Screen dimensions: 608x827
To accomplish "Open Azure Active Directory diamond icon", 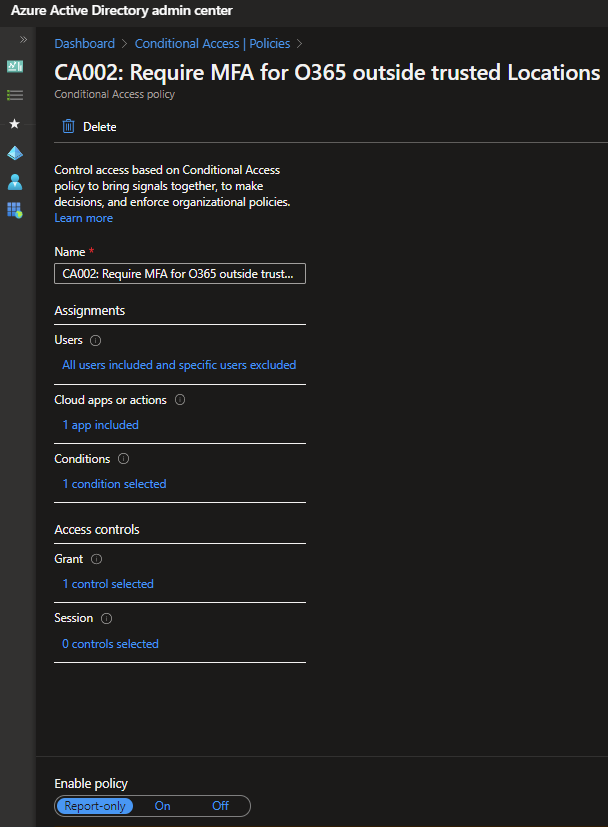I will pos(15,153).
